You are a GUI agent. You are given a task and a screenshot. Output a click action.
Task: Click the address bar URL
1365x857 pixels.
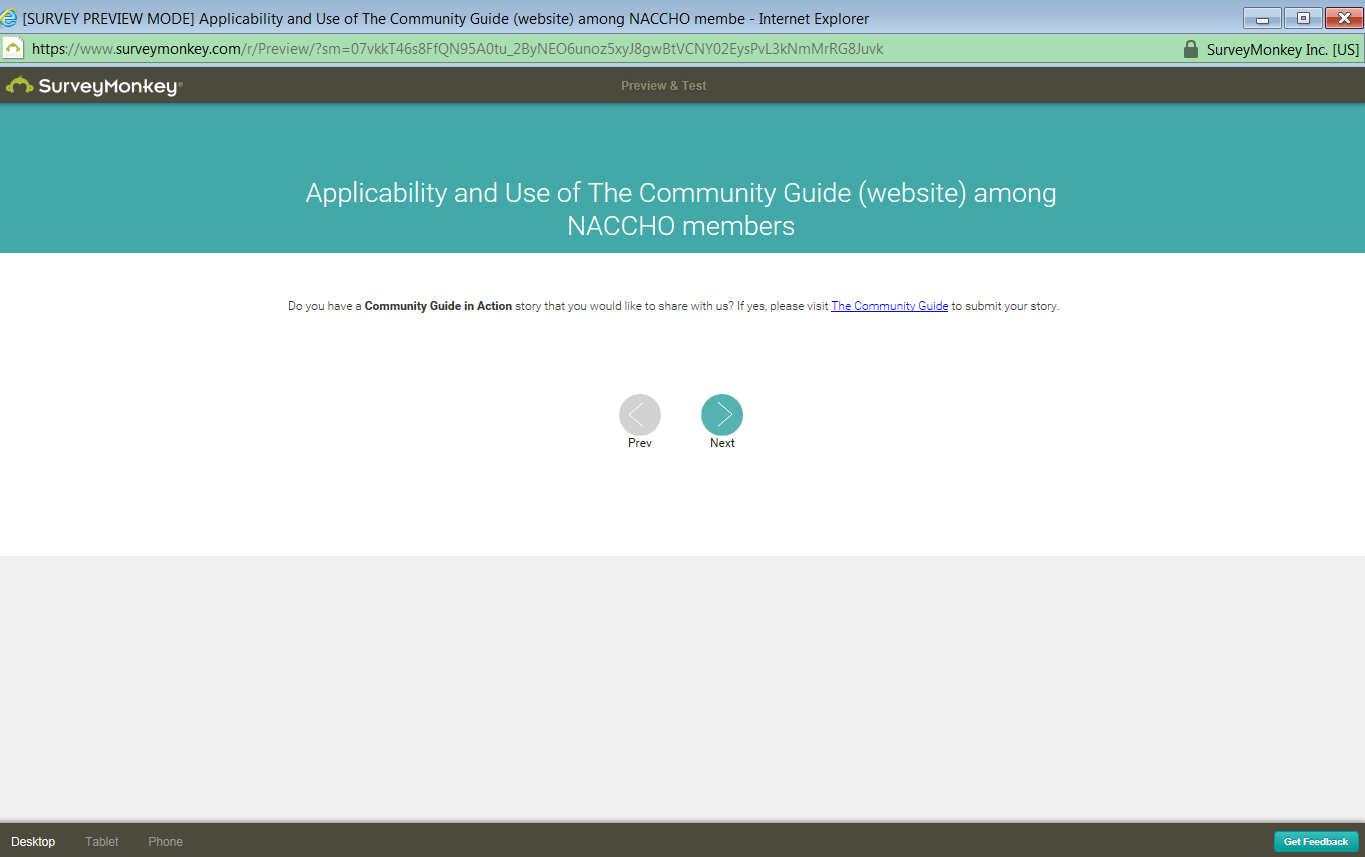click(x=458, y=48)
